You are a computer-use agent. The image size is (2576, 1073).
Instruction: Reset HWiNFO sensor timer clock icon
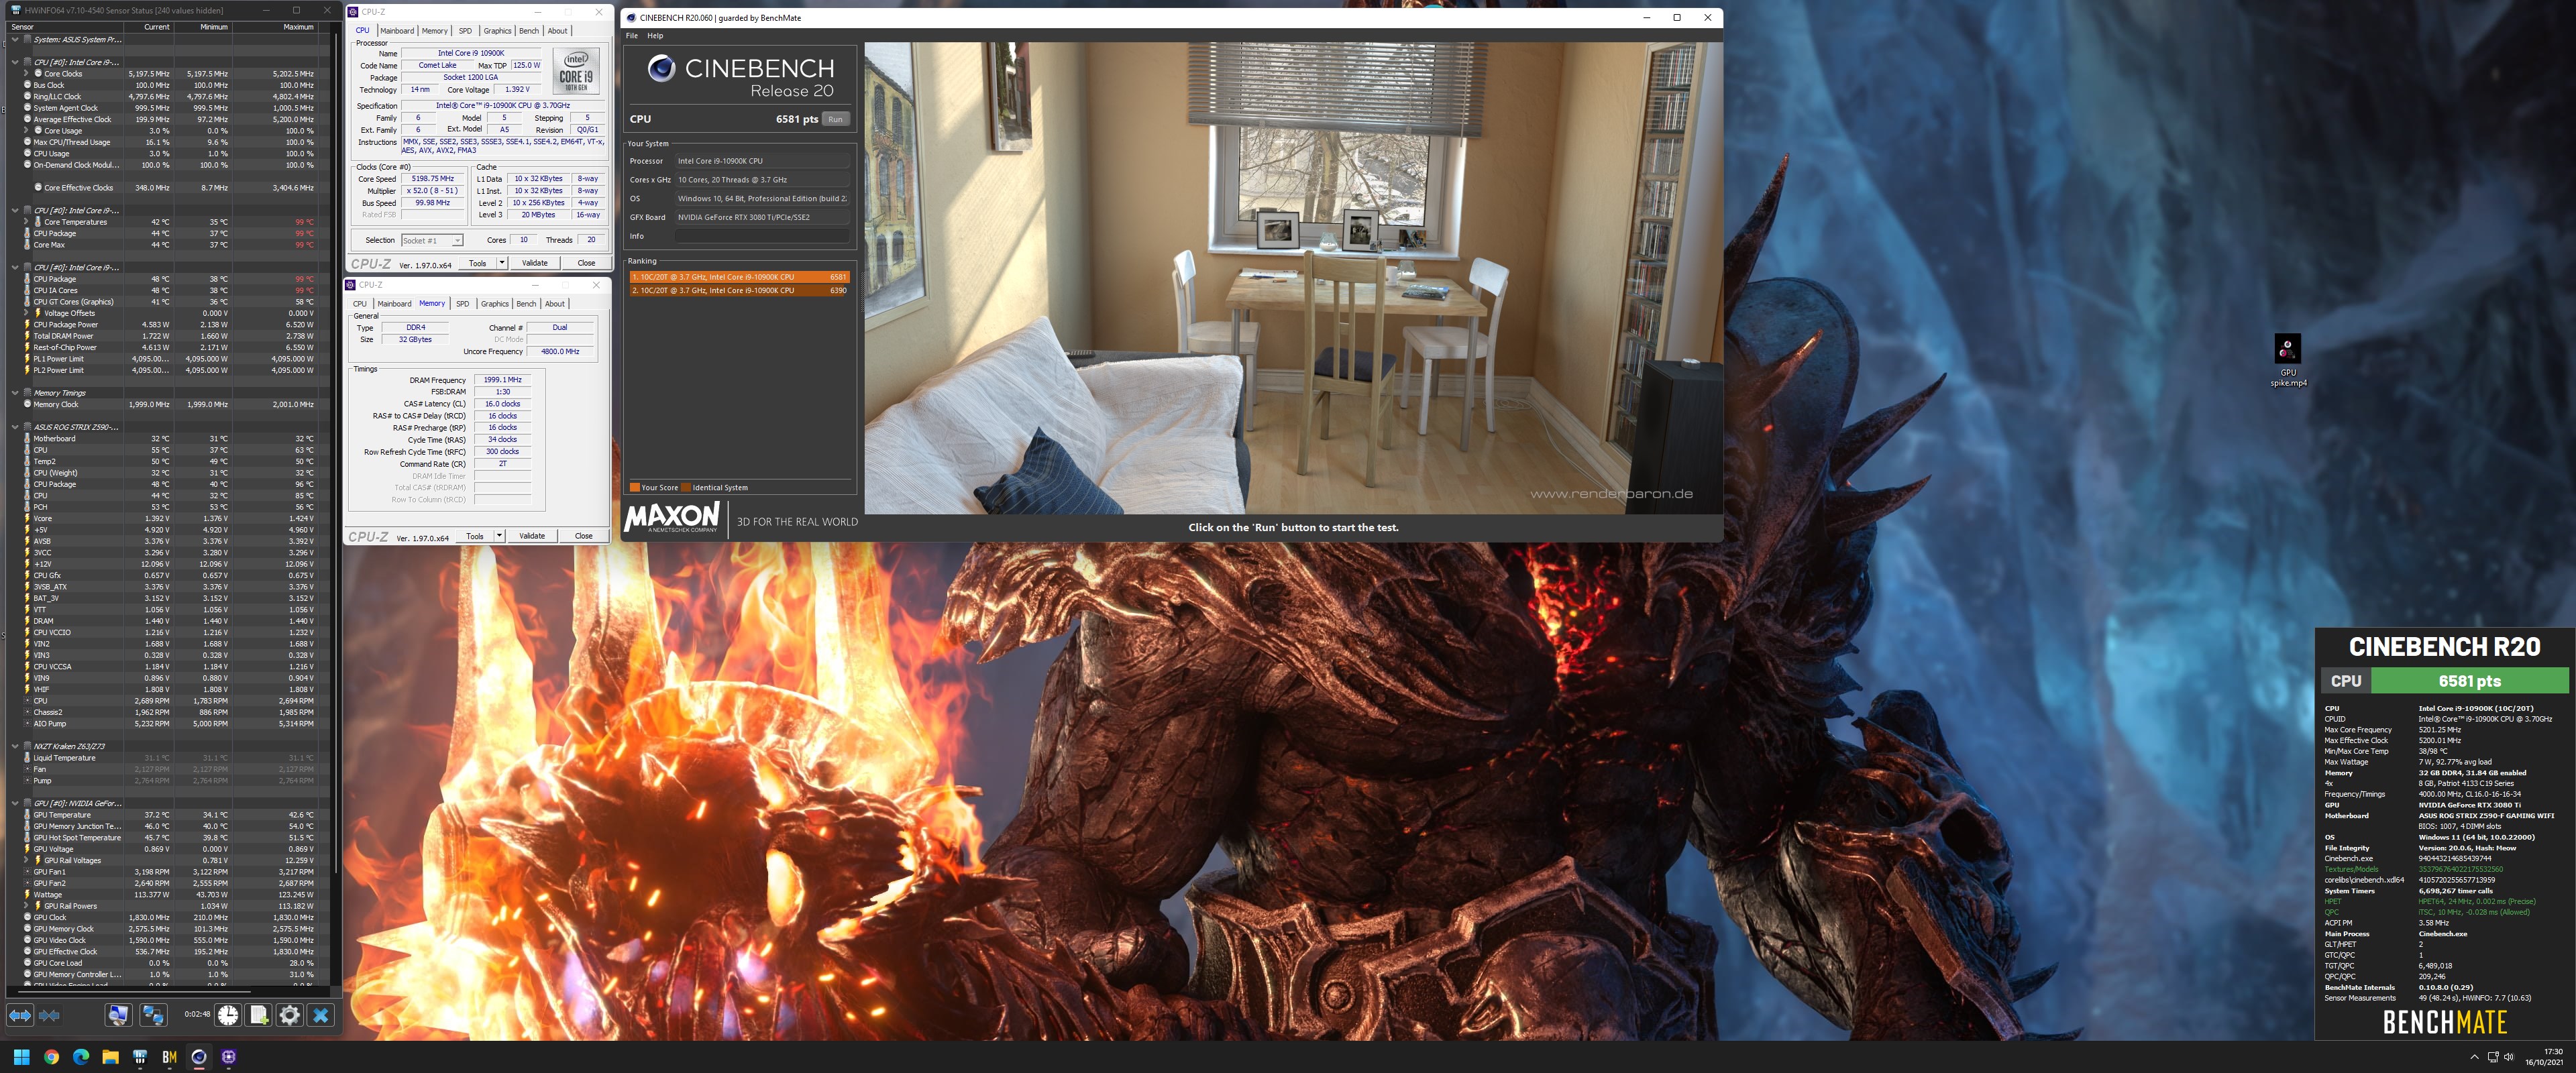tap(228, 1015)
